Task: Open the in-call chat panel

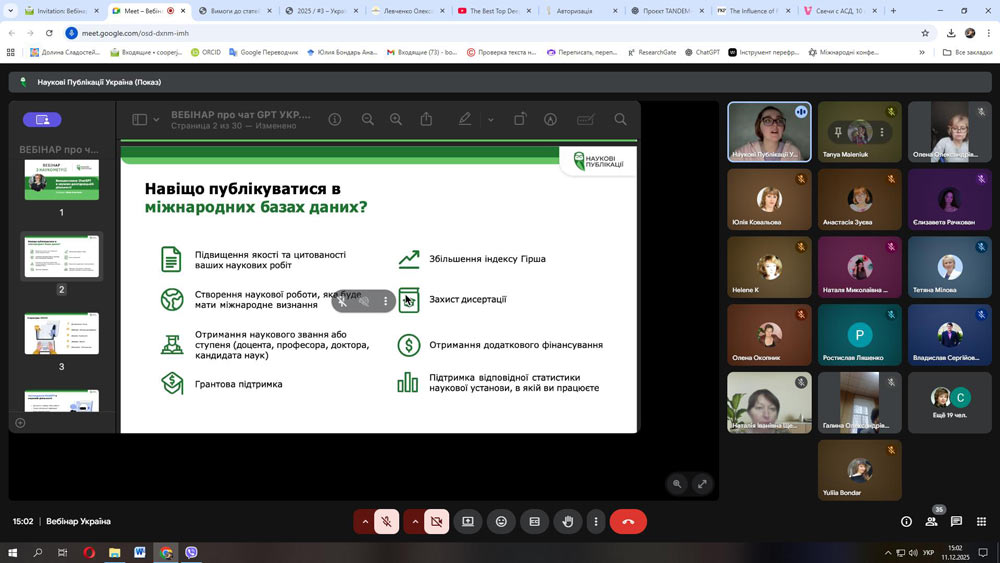Action: click(956, 521)
